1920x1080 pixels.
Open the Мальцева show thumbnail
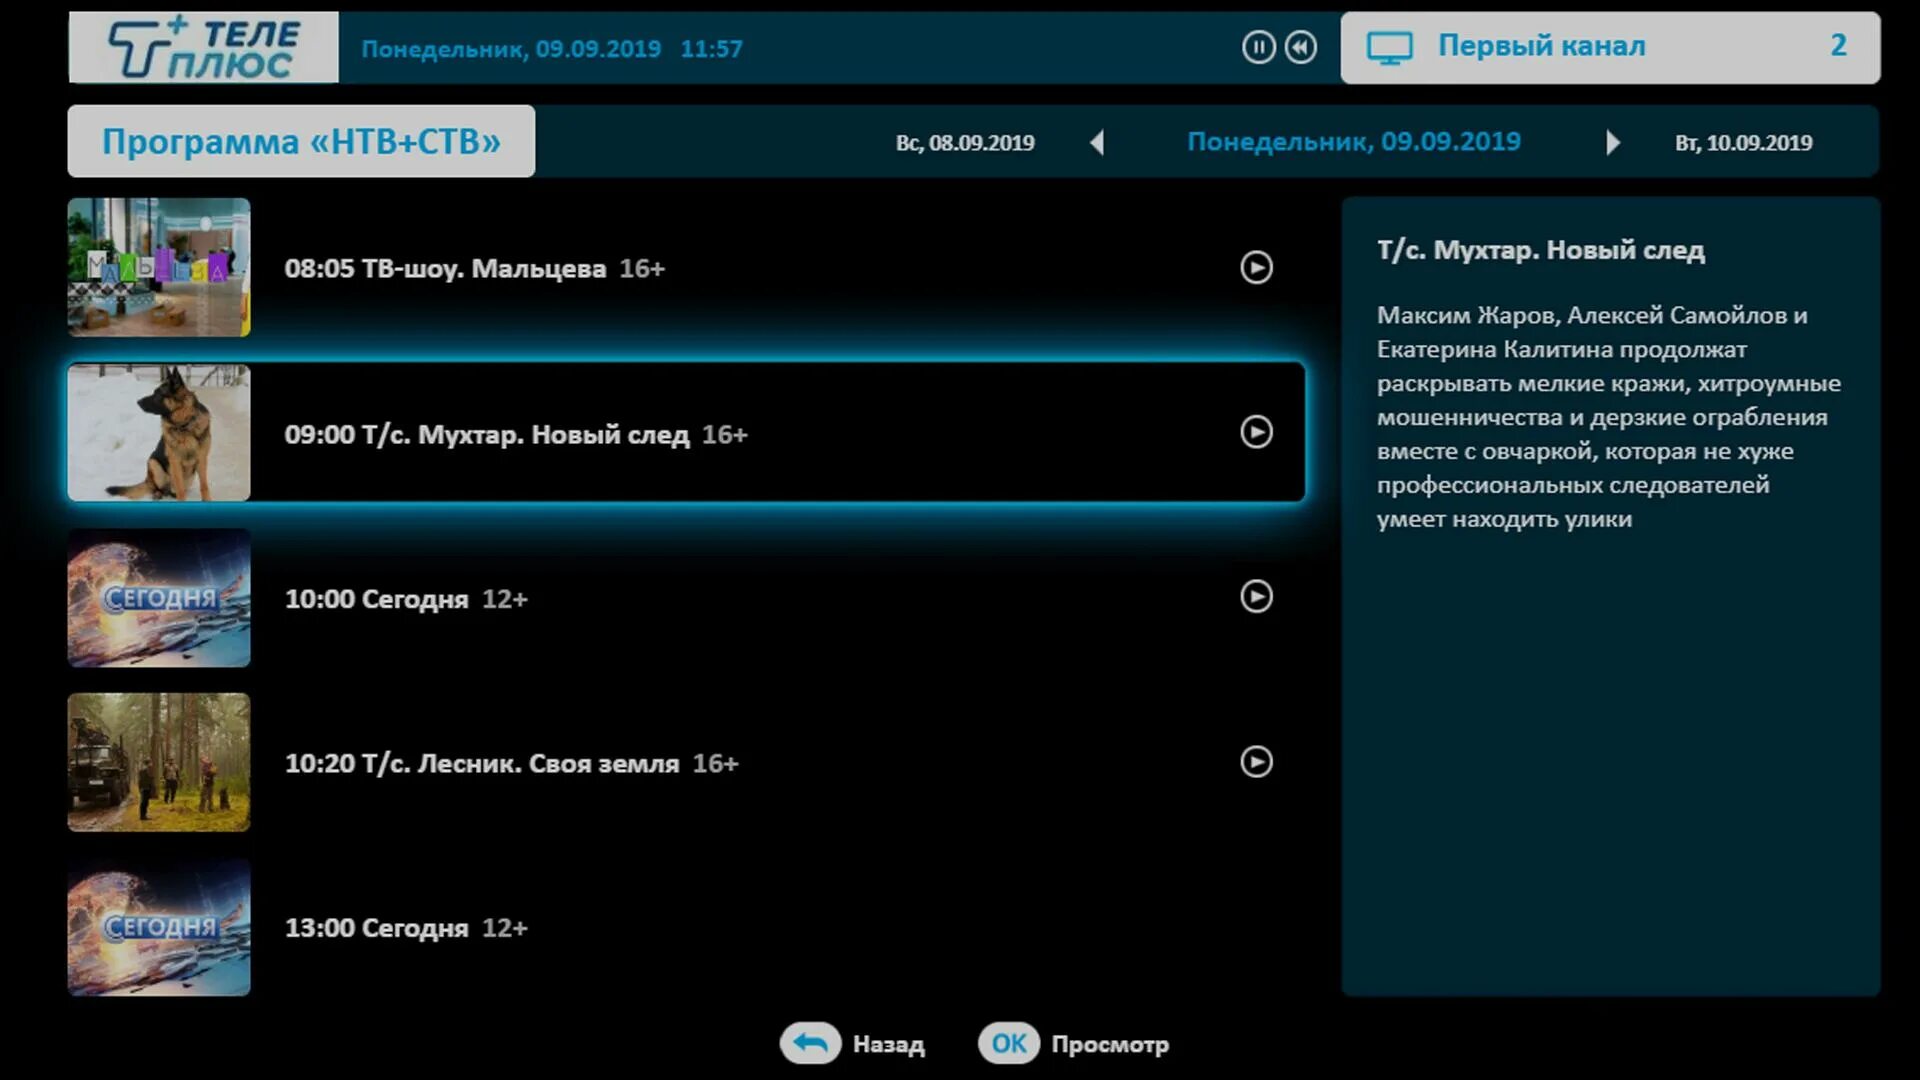159,267
